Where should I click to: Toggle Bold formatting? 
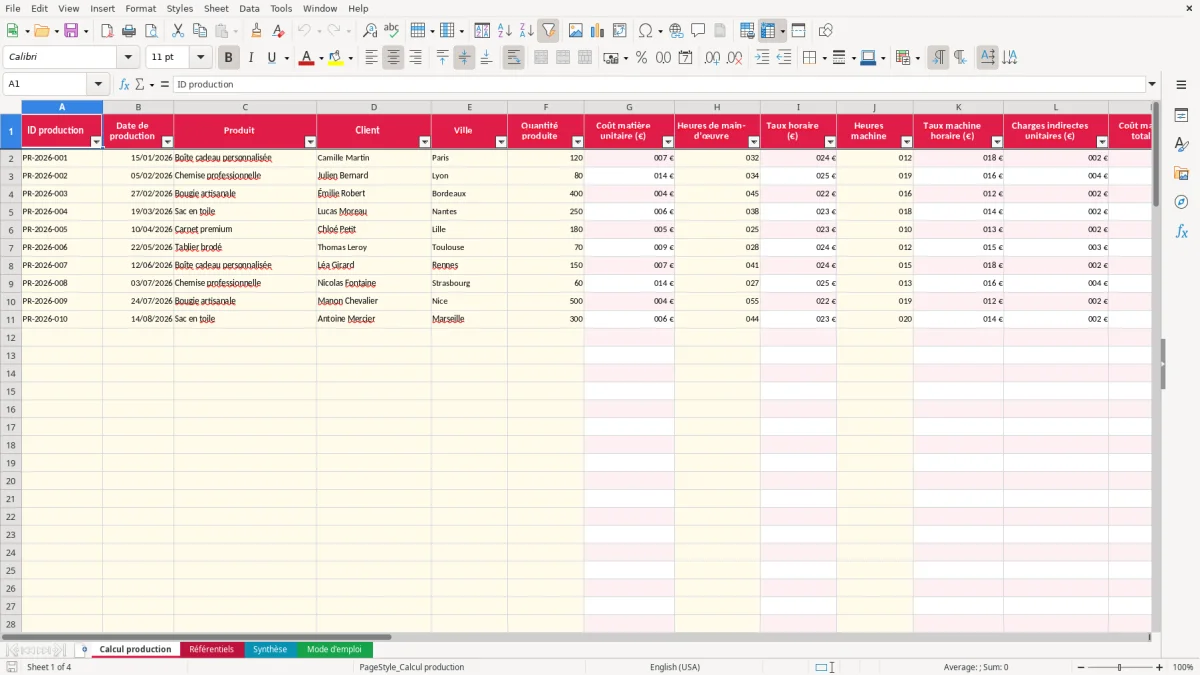pyautogui.click(x=229, y=58)
